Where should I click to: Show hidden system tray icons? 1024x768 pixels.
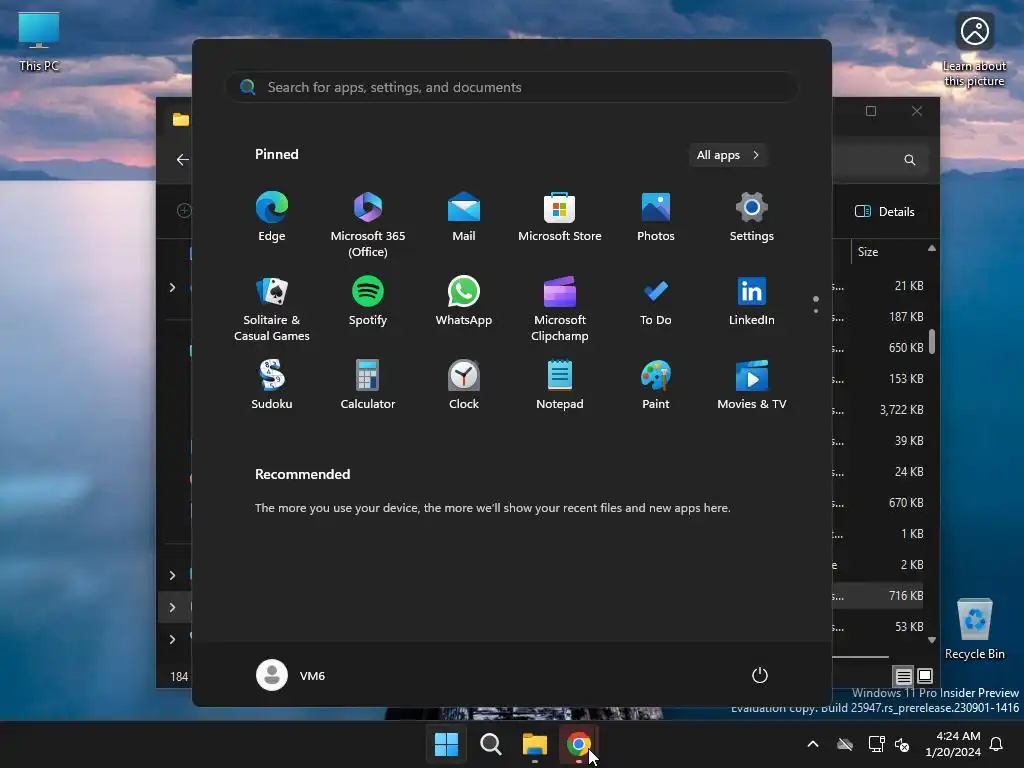813,744
